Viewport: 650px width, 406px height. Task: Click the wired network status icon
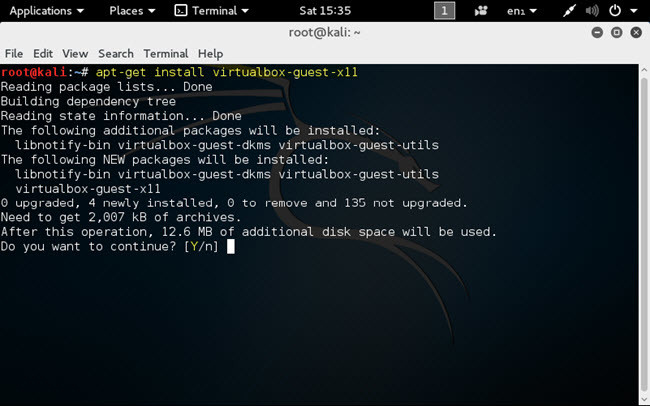click(x=569, y=11)
